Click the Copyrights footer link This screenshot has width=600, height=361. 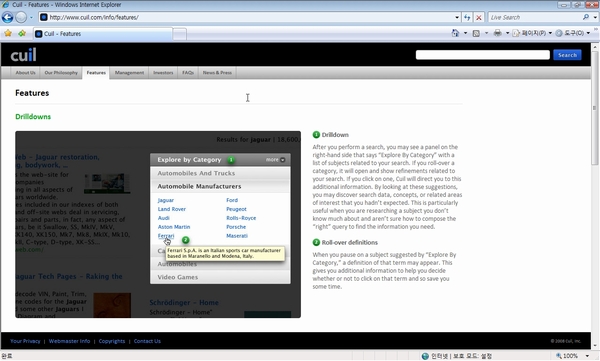[112, 341]
